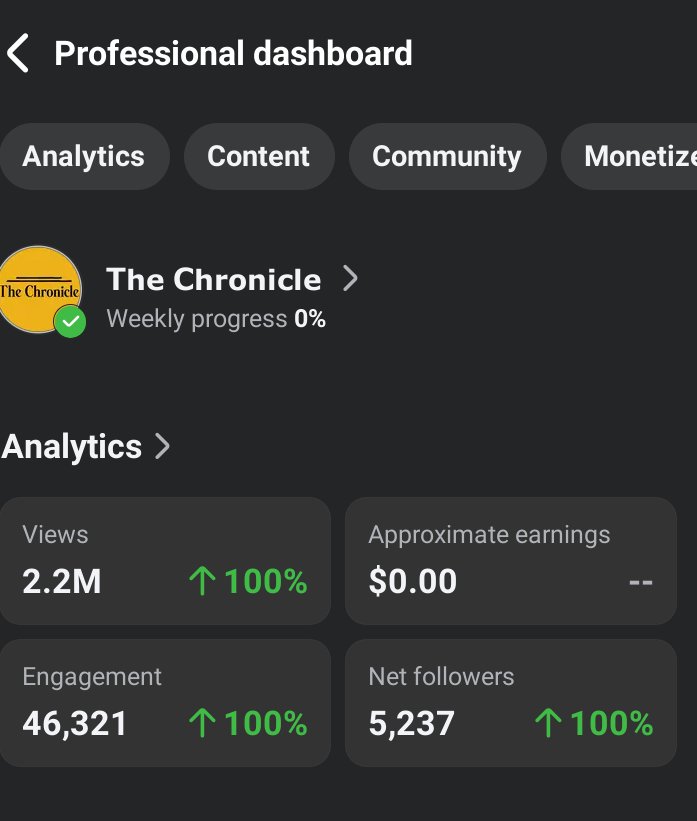
Task: Switch to the Community tab
Action: coord(447,156)
